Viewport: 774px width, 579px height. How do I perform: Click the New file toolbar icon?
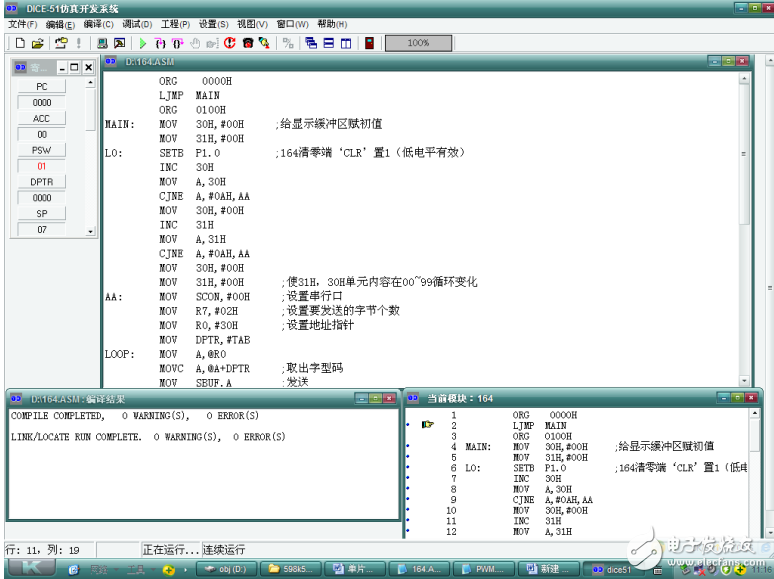[x=20, y=43]
